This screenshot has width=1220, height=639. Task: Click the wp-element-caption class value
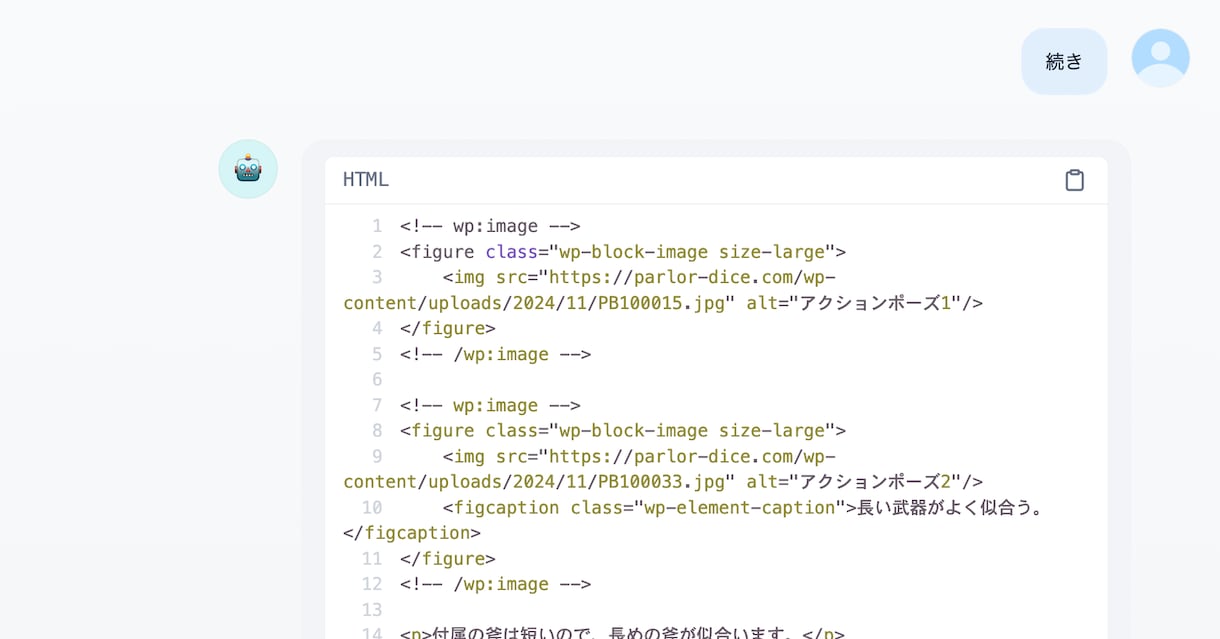pos(739,508)
